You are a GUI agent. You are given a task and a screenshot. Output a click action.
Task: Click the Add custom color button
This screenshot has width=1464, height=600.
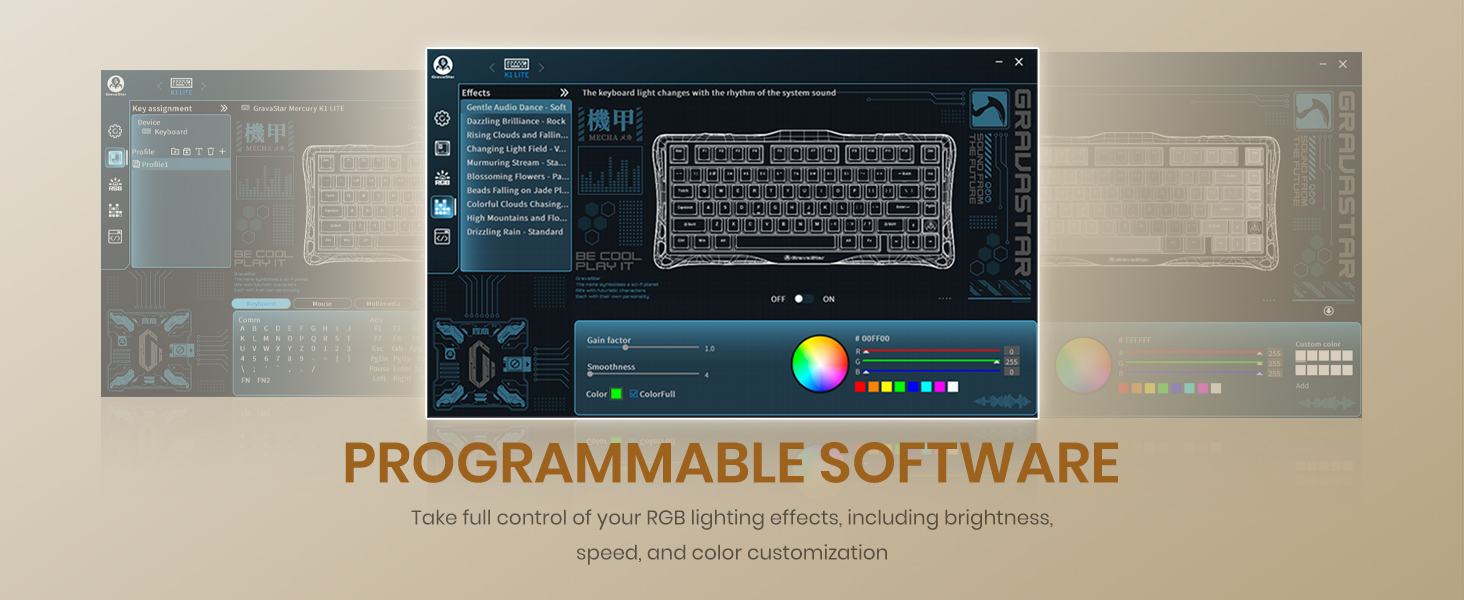point(1302,385)
